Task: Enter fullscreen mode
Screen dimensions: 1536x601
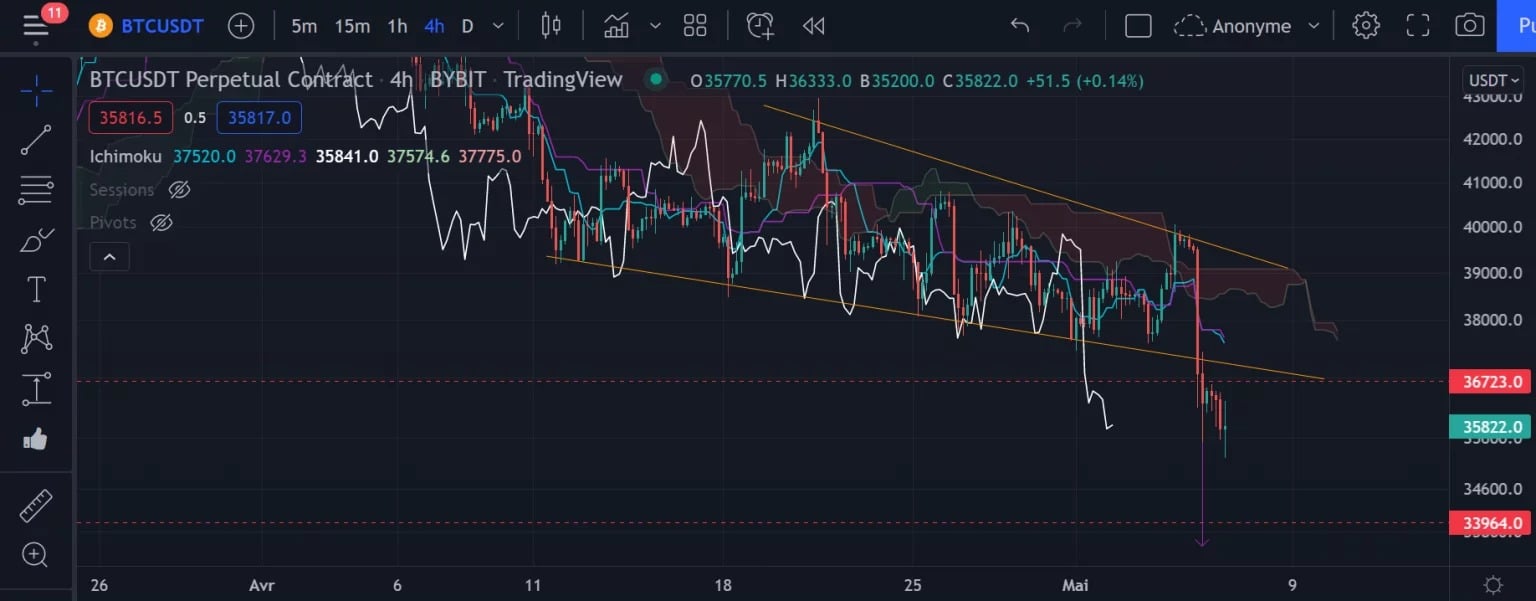Action: (x=1417, y=26)
